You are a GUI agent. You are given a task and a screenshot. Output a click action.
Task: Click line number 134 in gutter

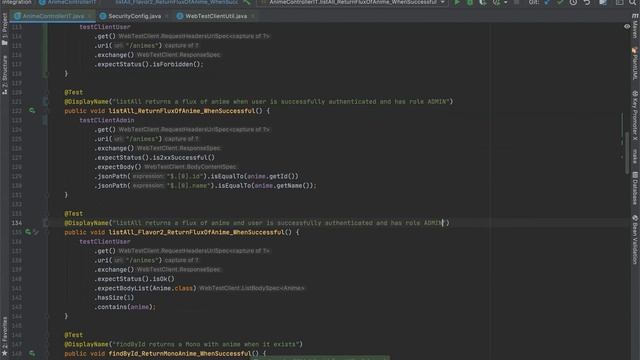click(17, 223)
